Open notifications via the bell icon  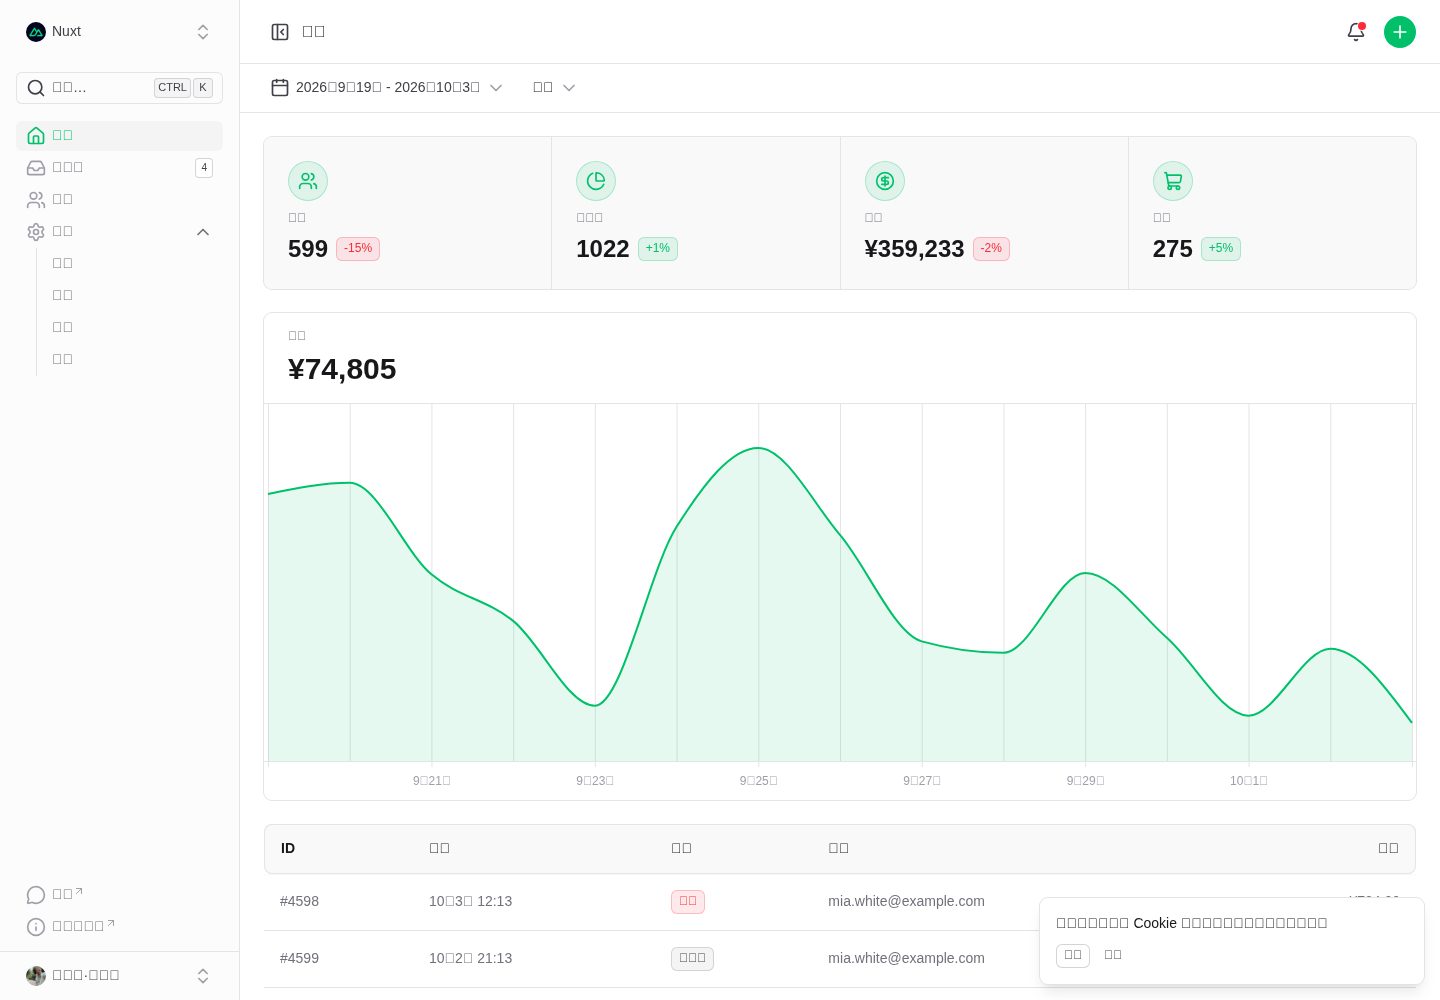click(1356, 32)
